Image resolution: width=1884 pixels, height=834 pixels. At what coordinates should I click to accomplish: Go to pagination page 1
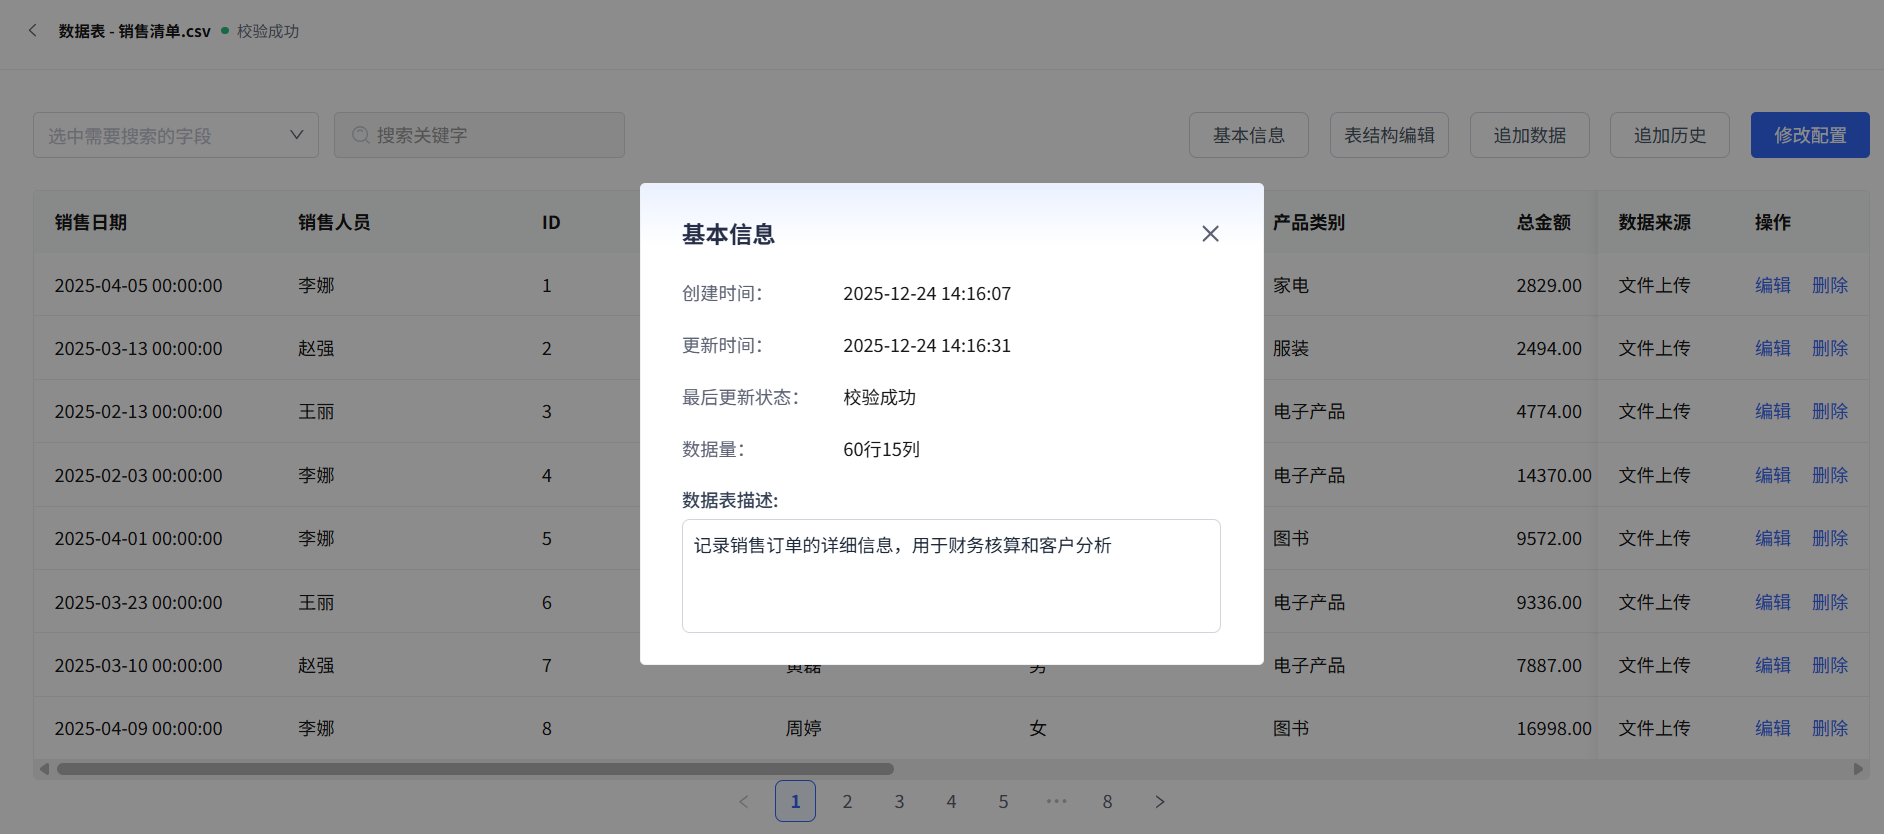(795, 801)
